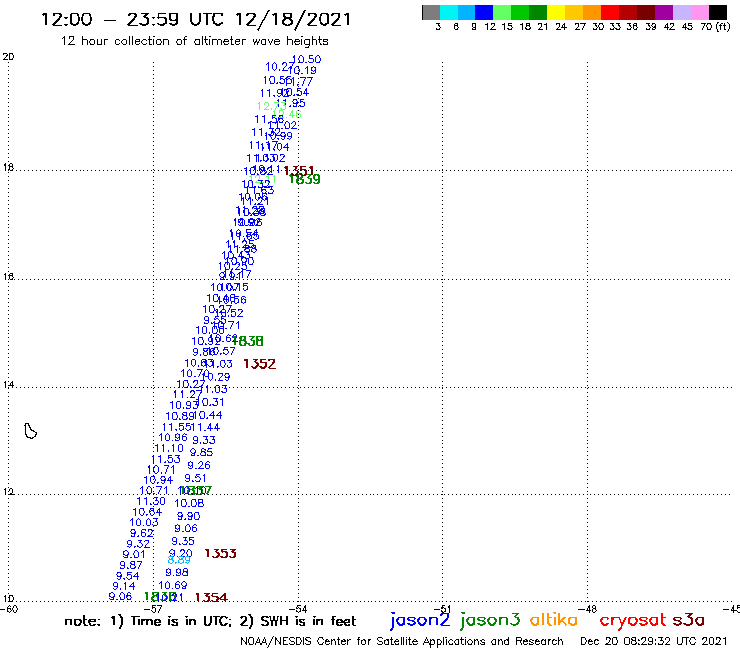Click the 'jason3' satellite legend label
Viewport: 740px width, 650px height.
pyautogui.click(x=490, y=620)
